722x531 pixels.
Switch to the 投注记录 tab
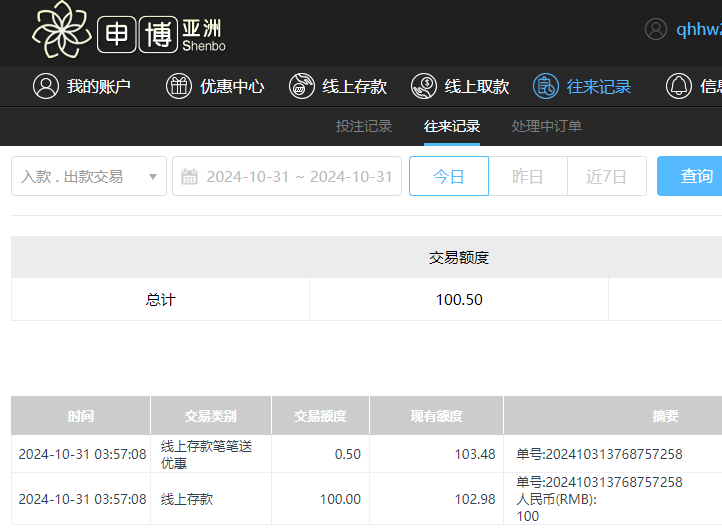click(364, 126)
